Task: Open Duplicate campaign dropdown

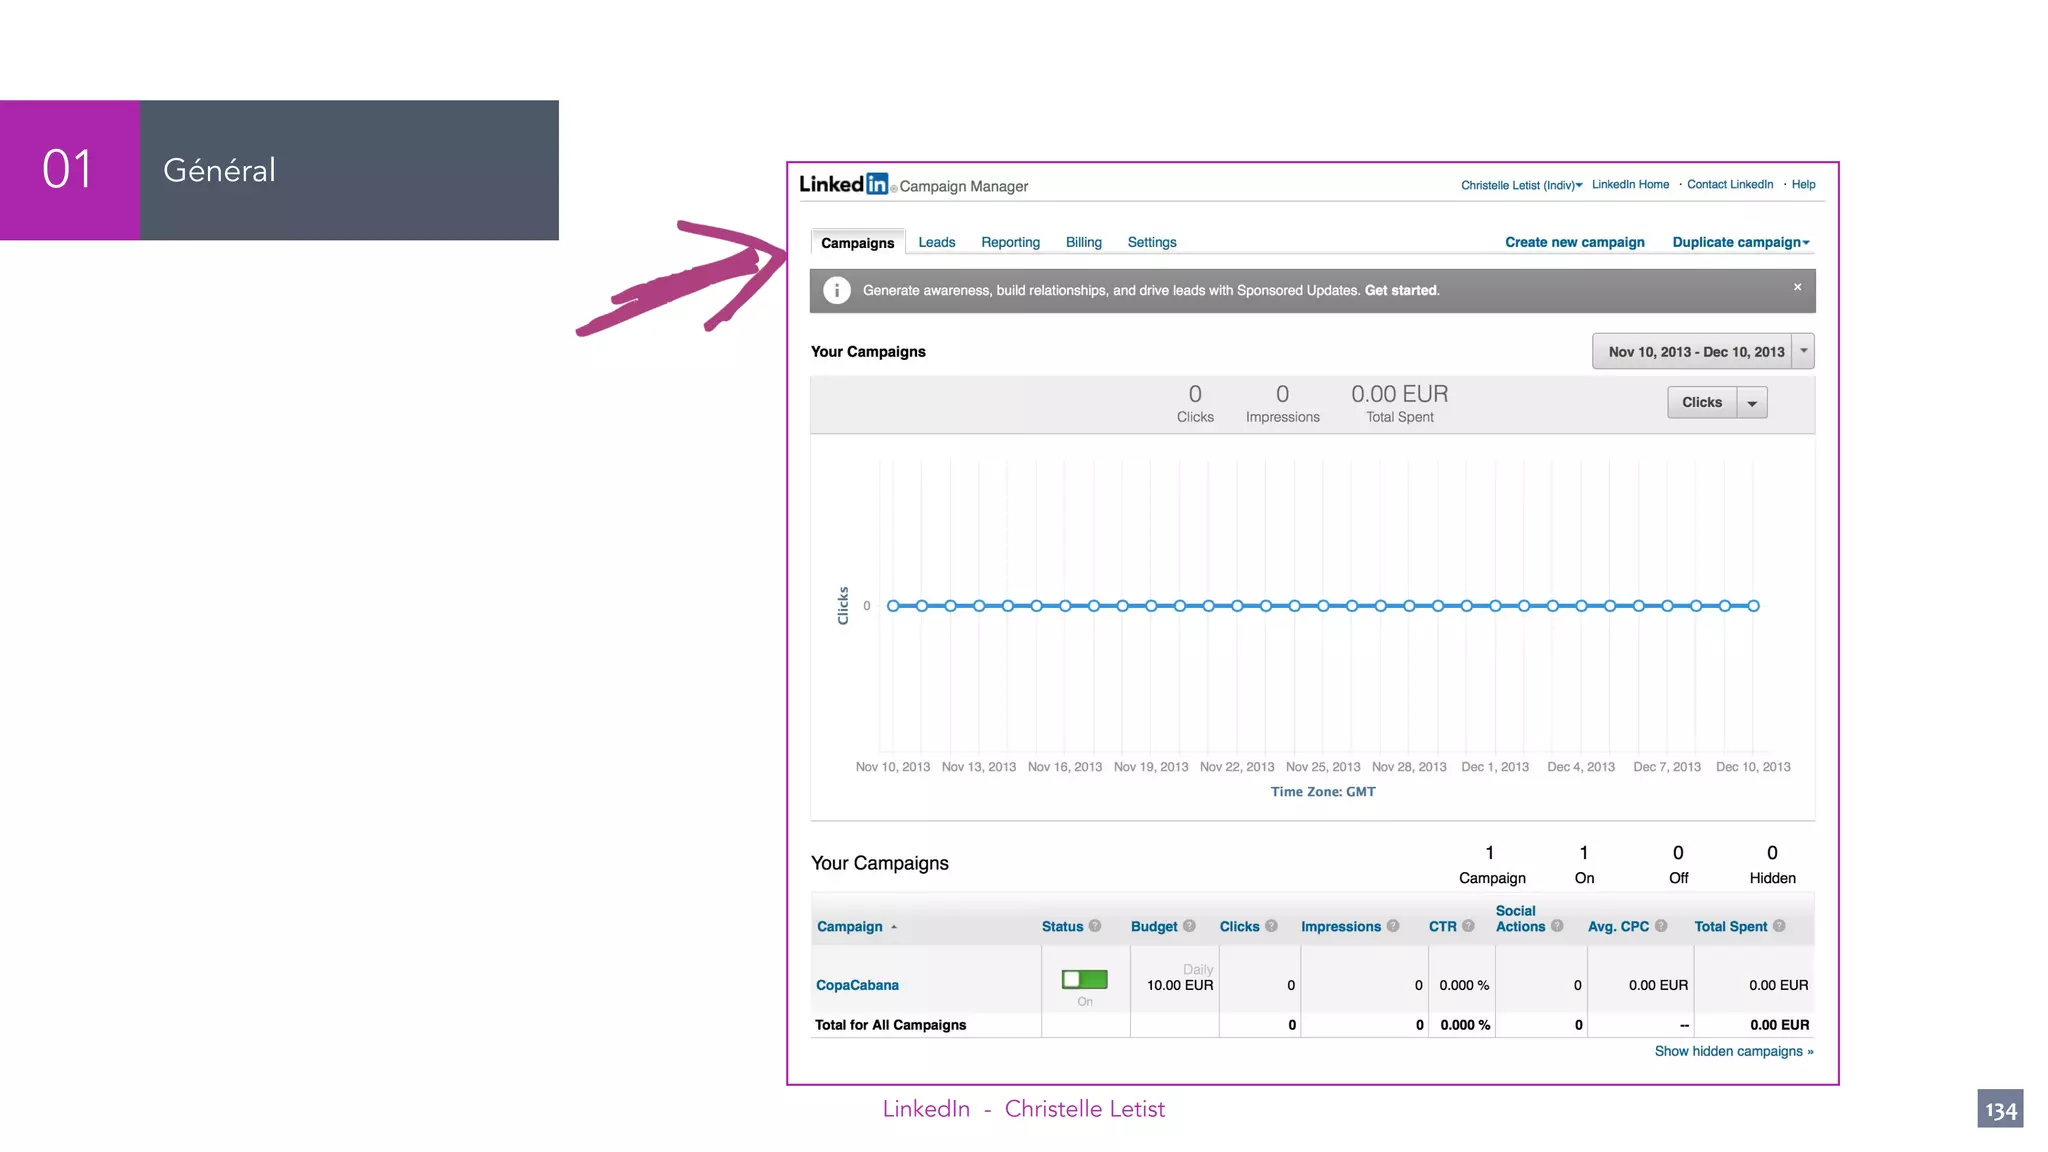Action: 1740,242
